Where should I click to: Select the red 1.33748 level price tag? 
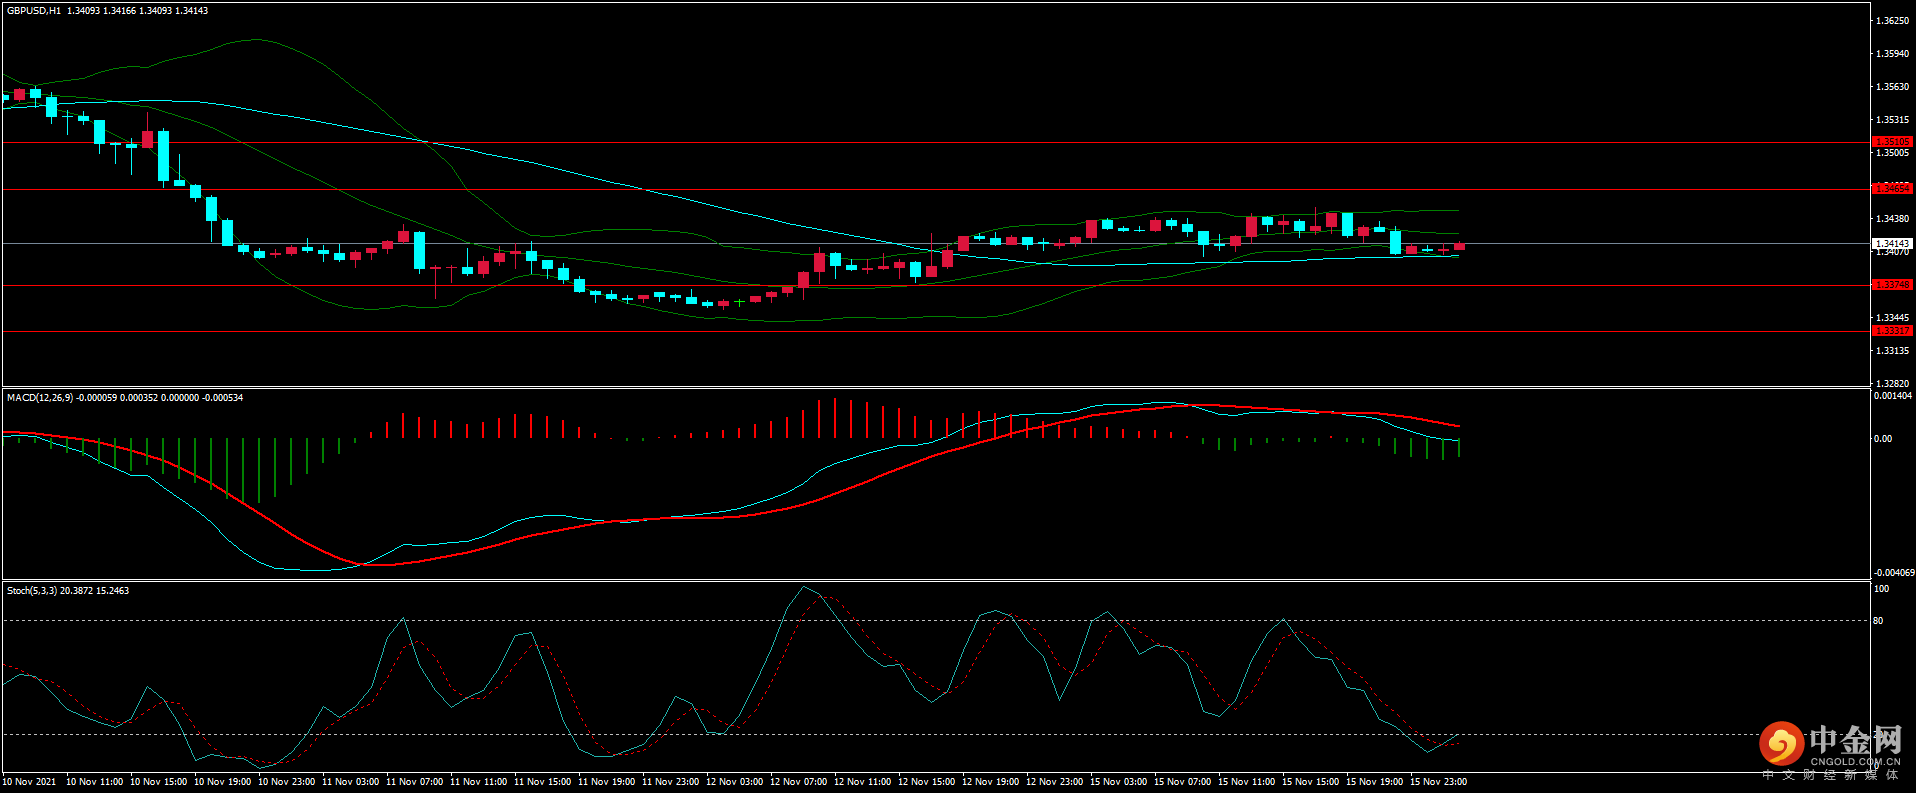(1892, 285)
